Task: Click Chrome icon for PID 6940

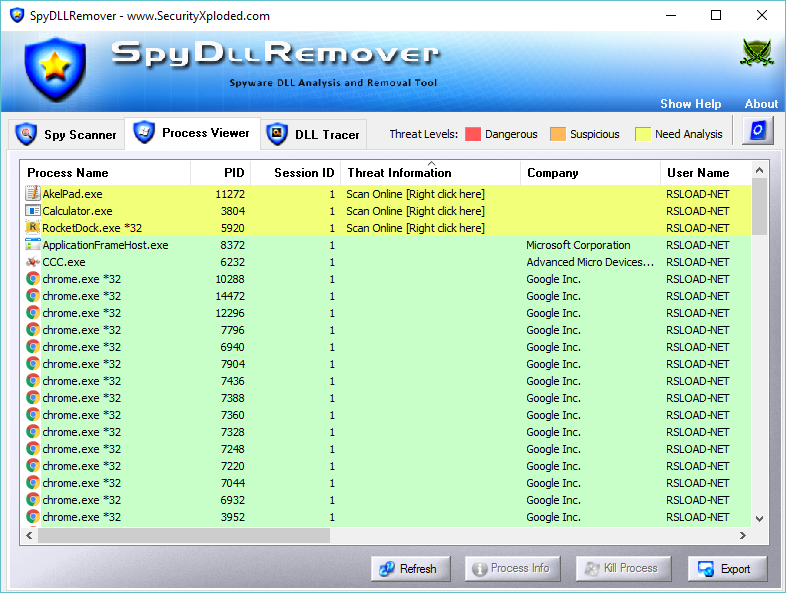Action: tap(33, 347)
